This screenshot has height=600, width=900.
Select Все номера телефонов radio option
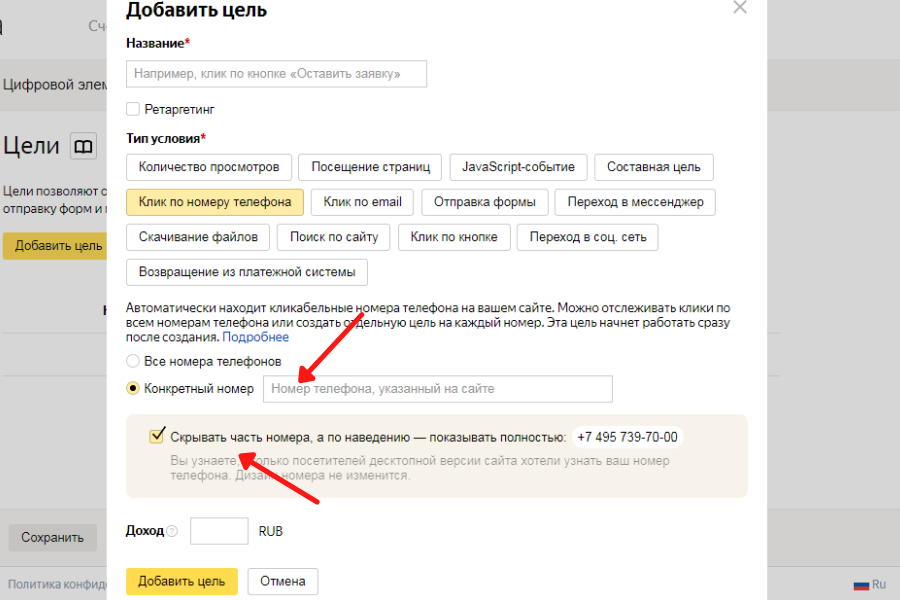(133, 361)
